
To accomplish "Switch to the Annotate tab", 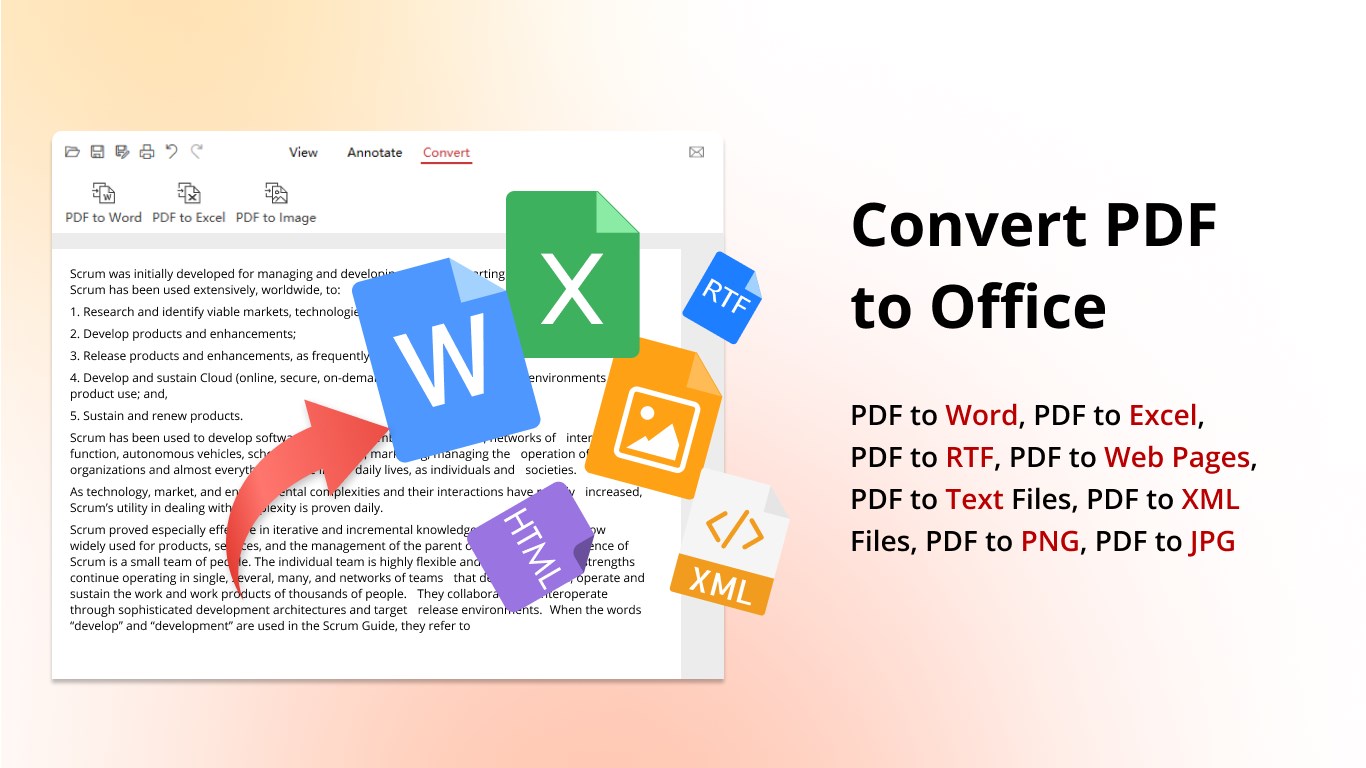I will click(374, 152).
